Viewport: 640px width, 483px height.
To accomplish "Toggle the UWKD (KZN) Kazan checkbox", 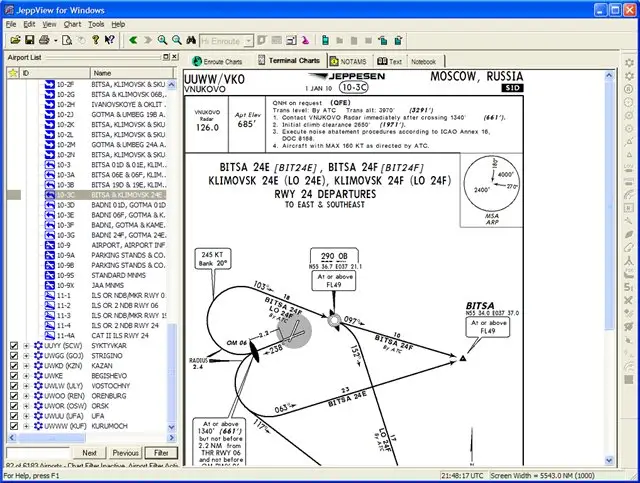I will coord(14,366).
